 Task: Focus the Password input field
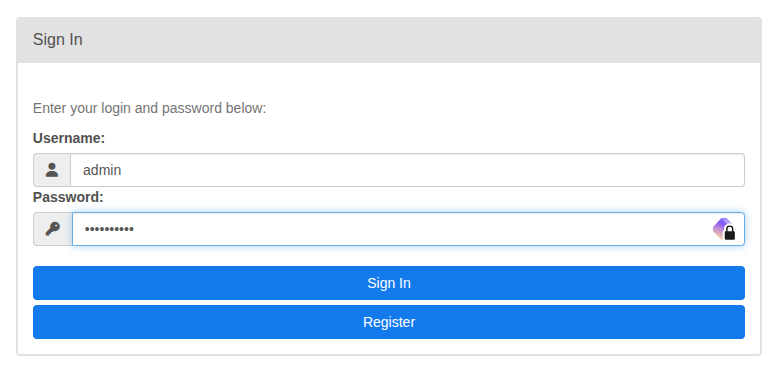[x=408, y=229]
